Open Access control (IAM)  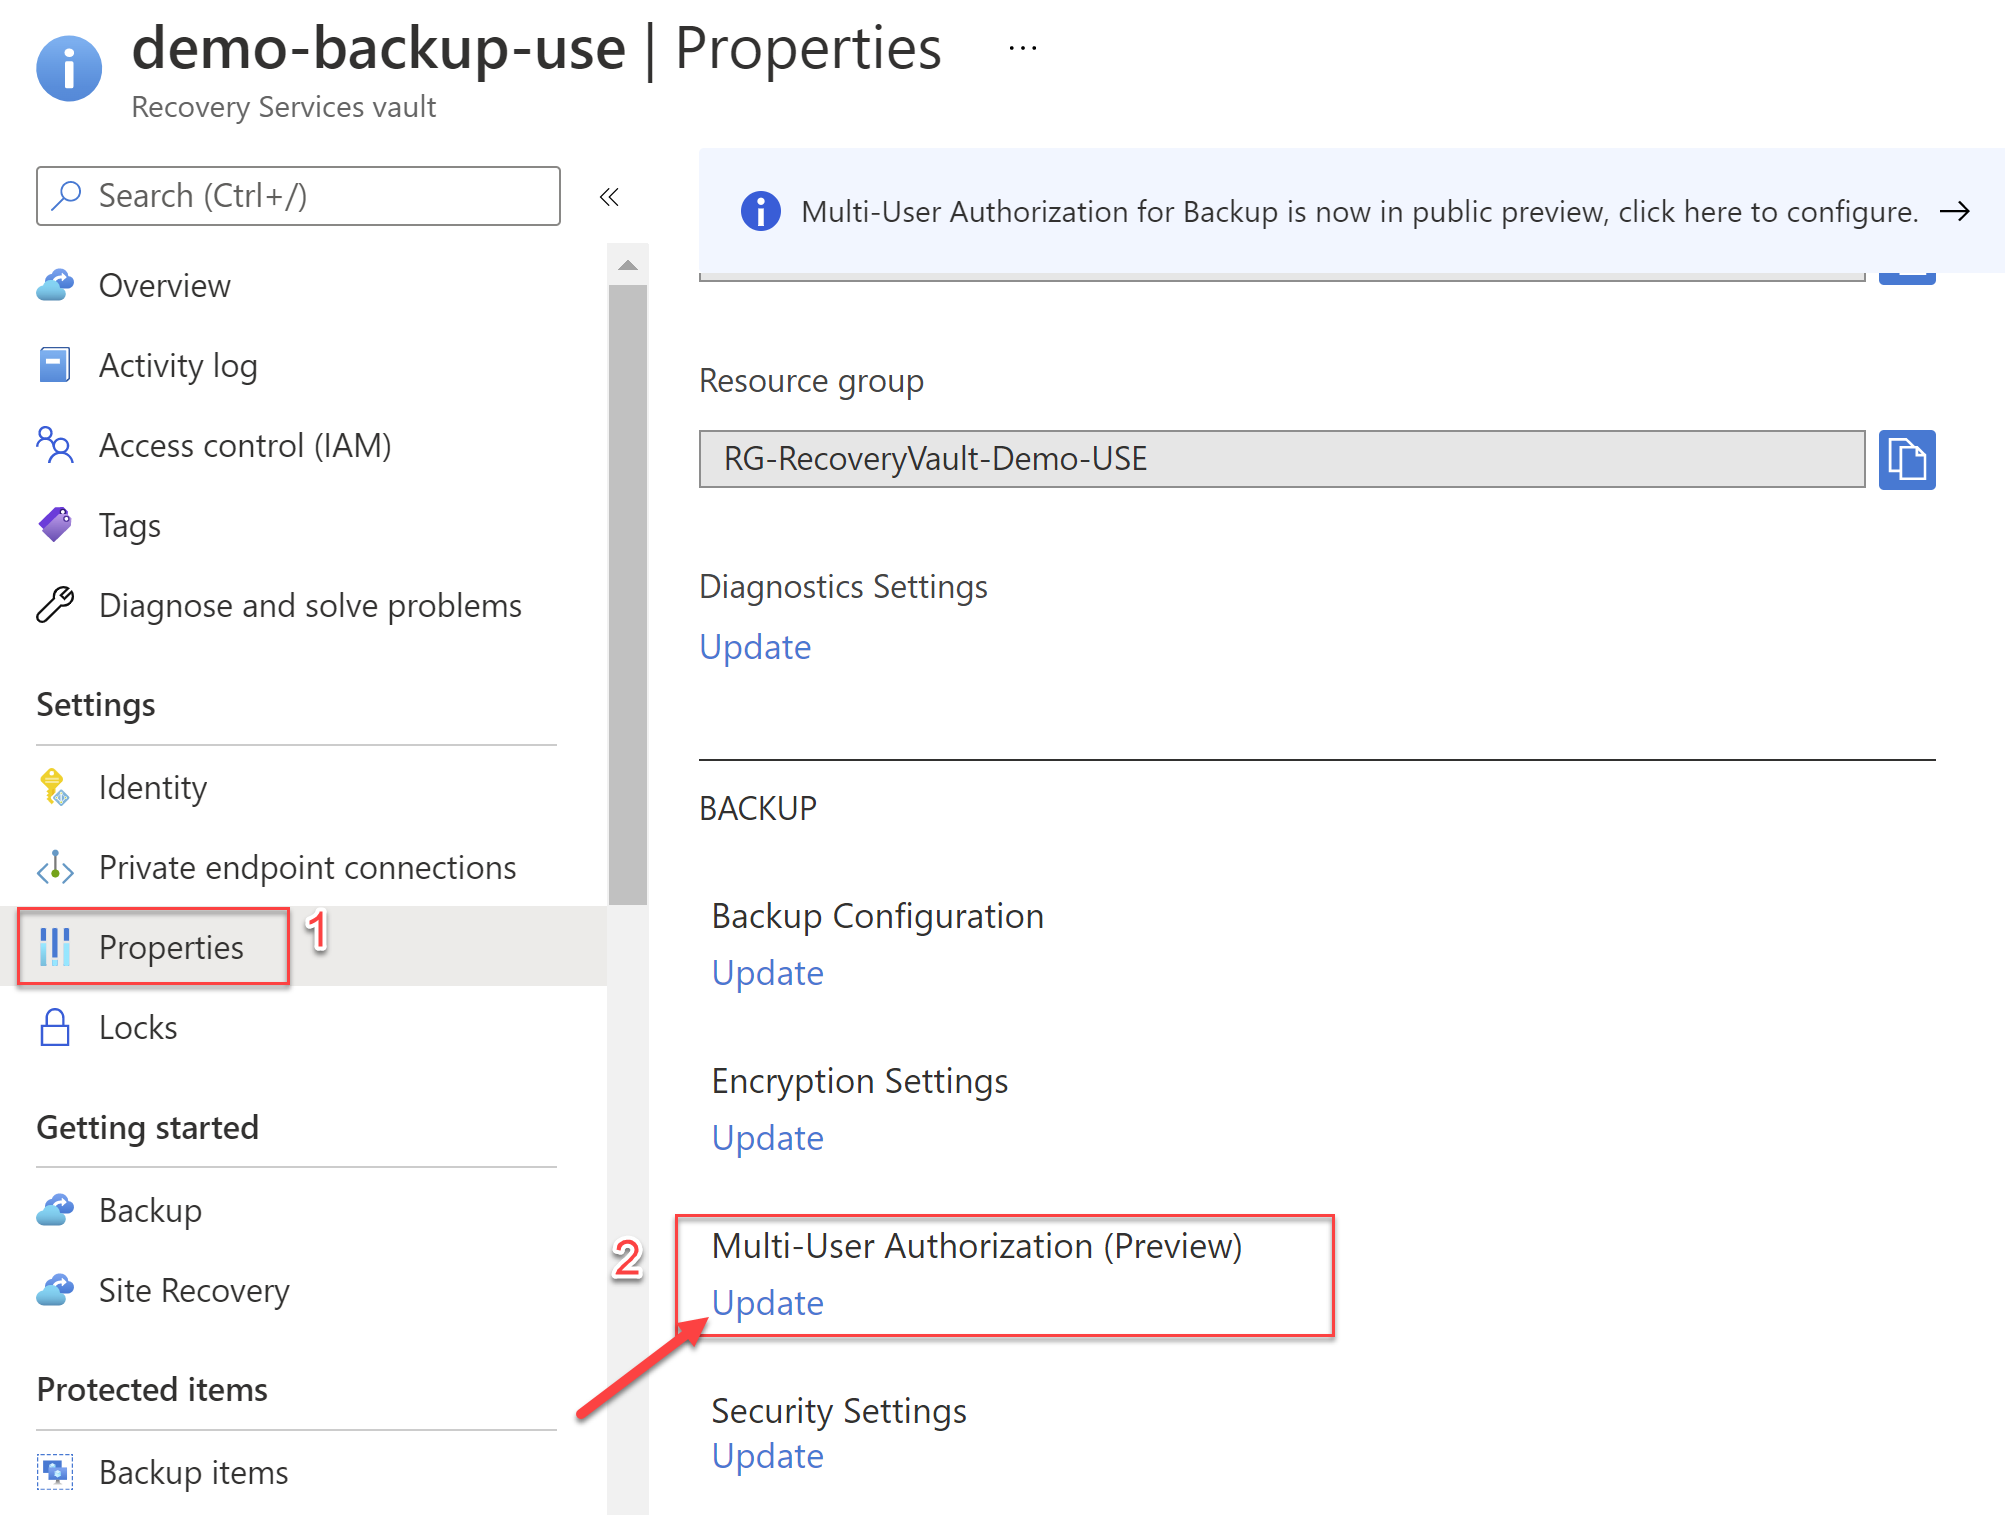pos(245,446)
